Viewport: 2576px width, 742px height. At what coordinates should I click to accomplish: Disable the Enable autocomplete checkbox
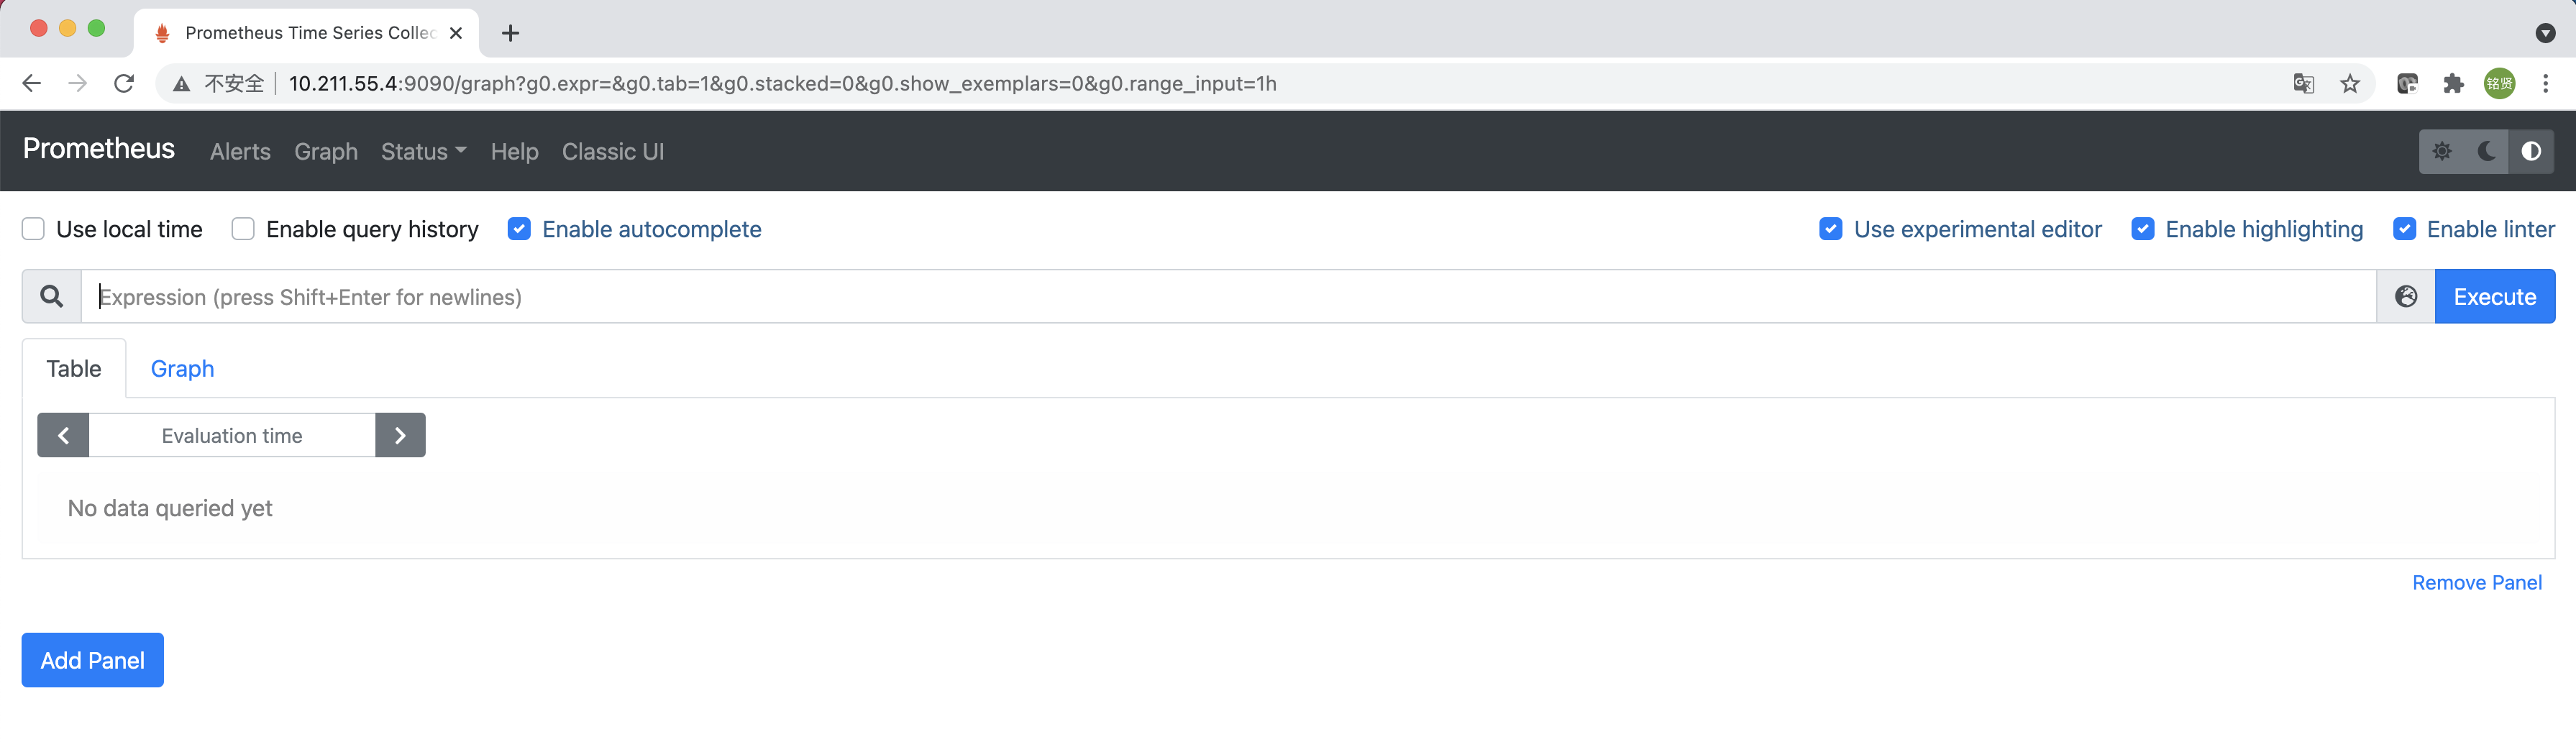pos(519,229)
